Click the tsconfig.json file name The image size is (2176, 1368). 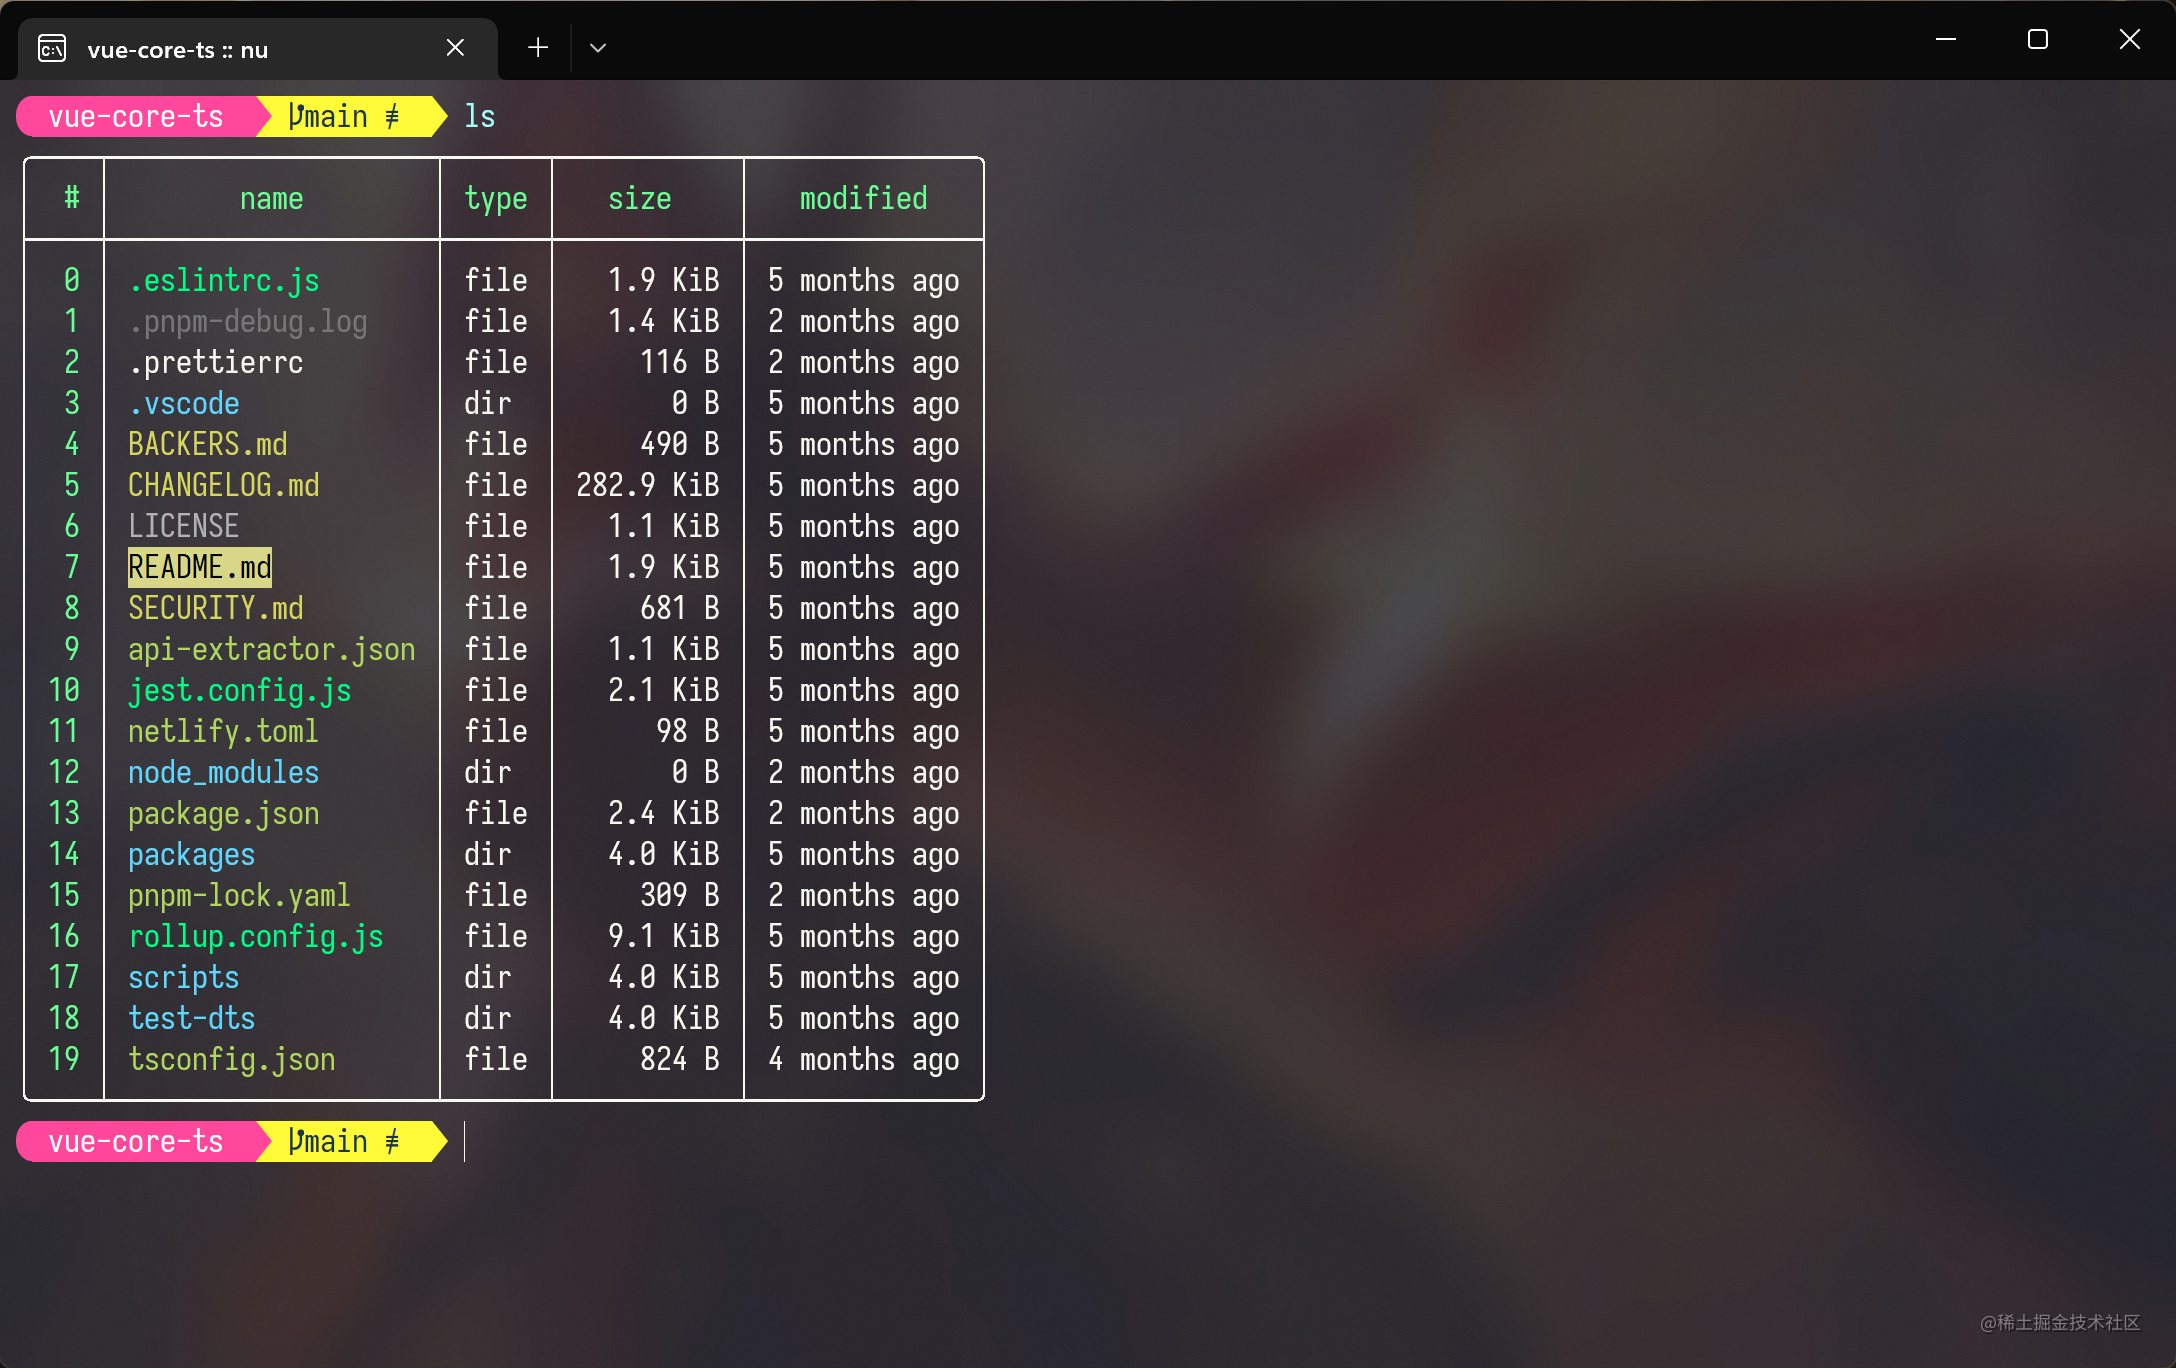232,1060
